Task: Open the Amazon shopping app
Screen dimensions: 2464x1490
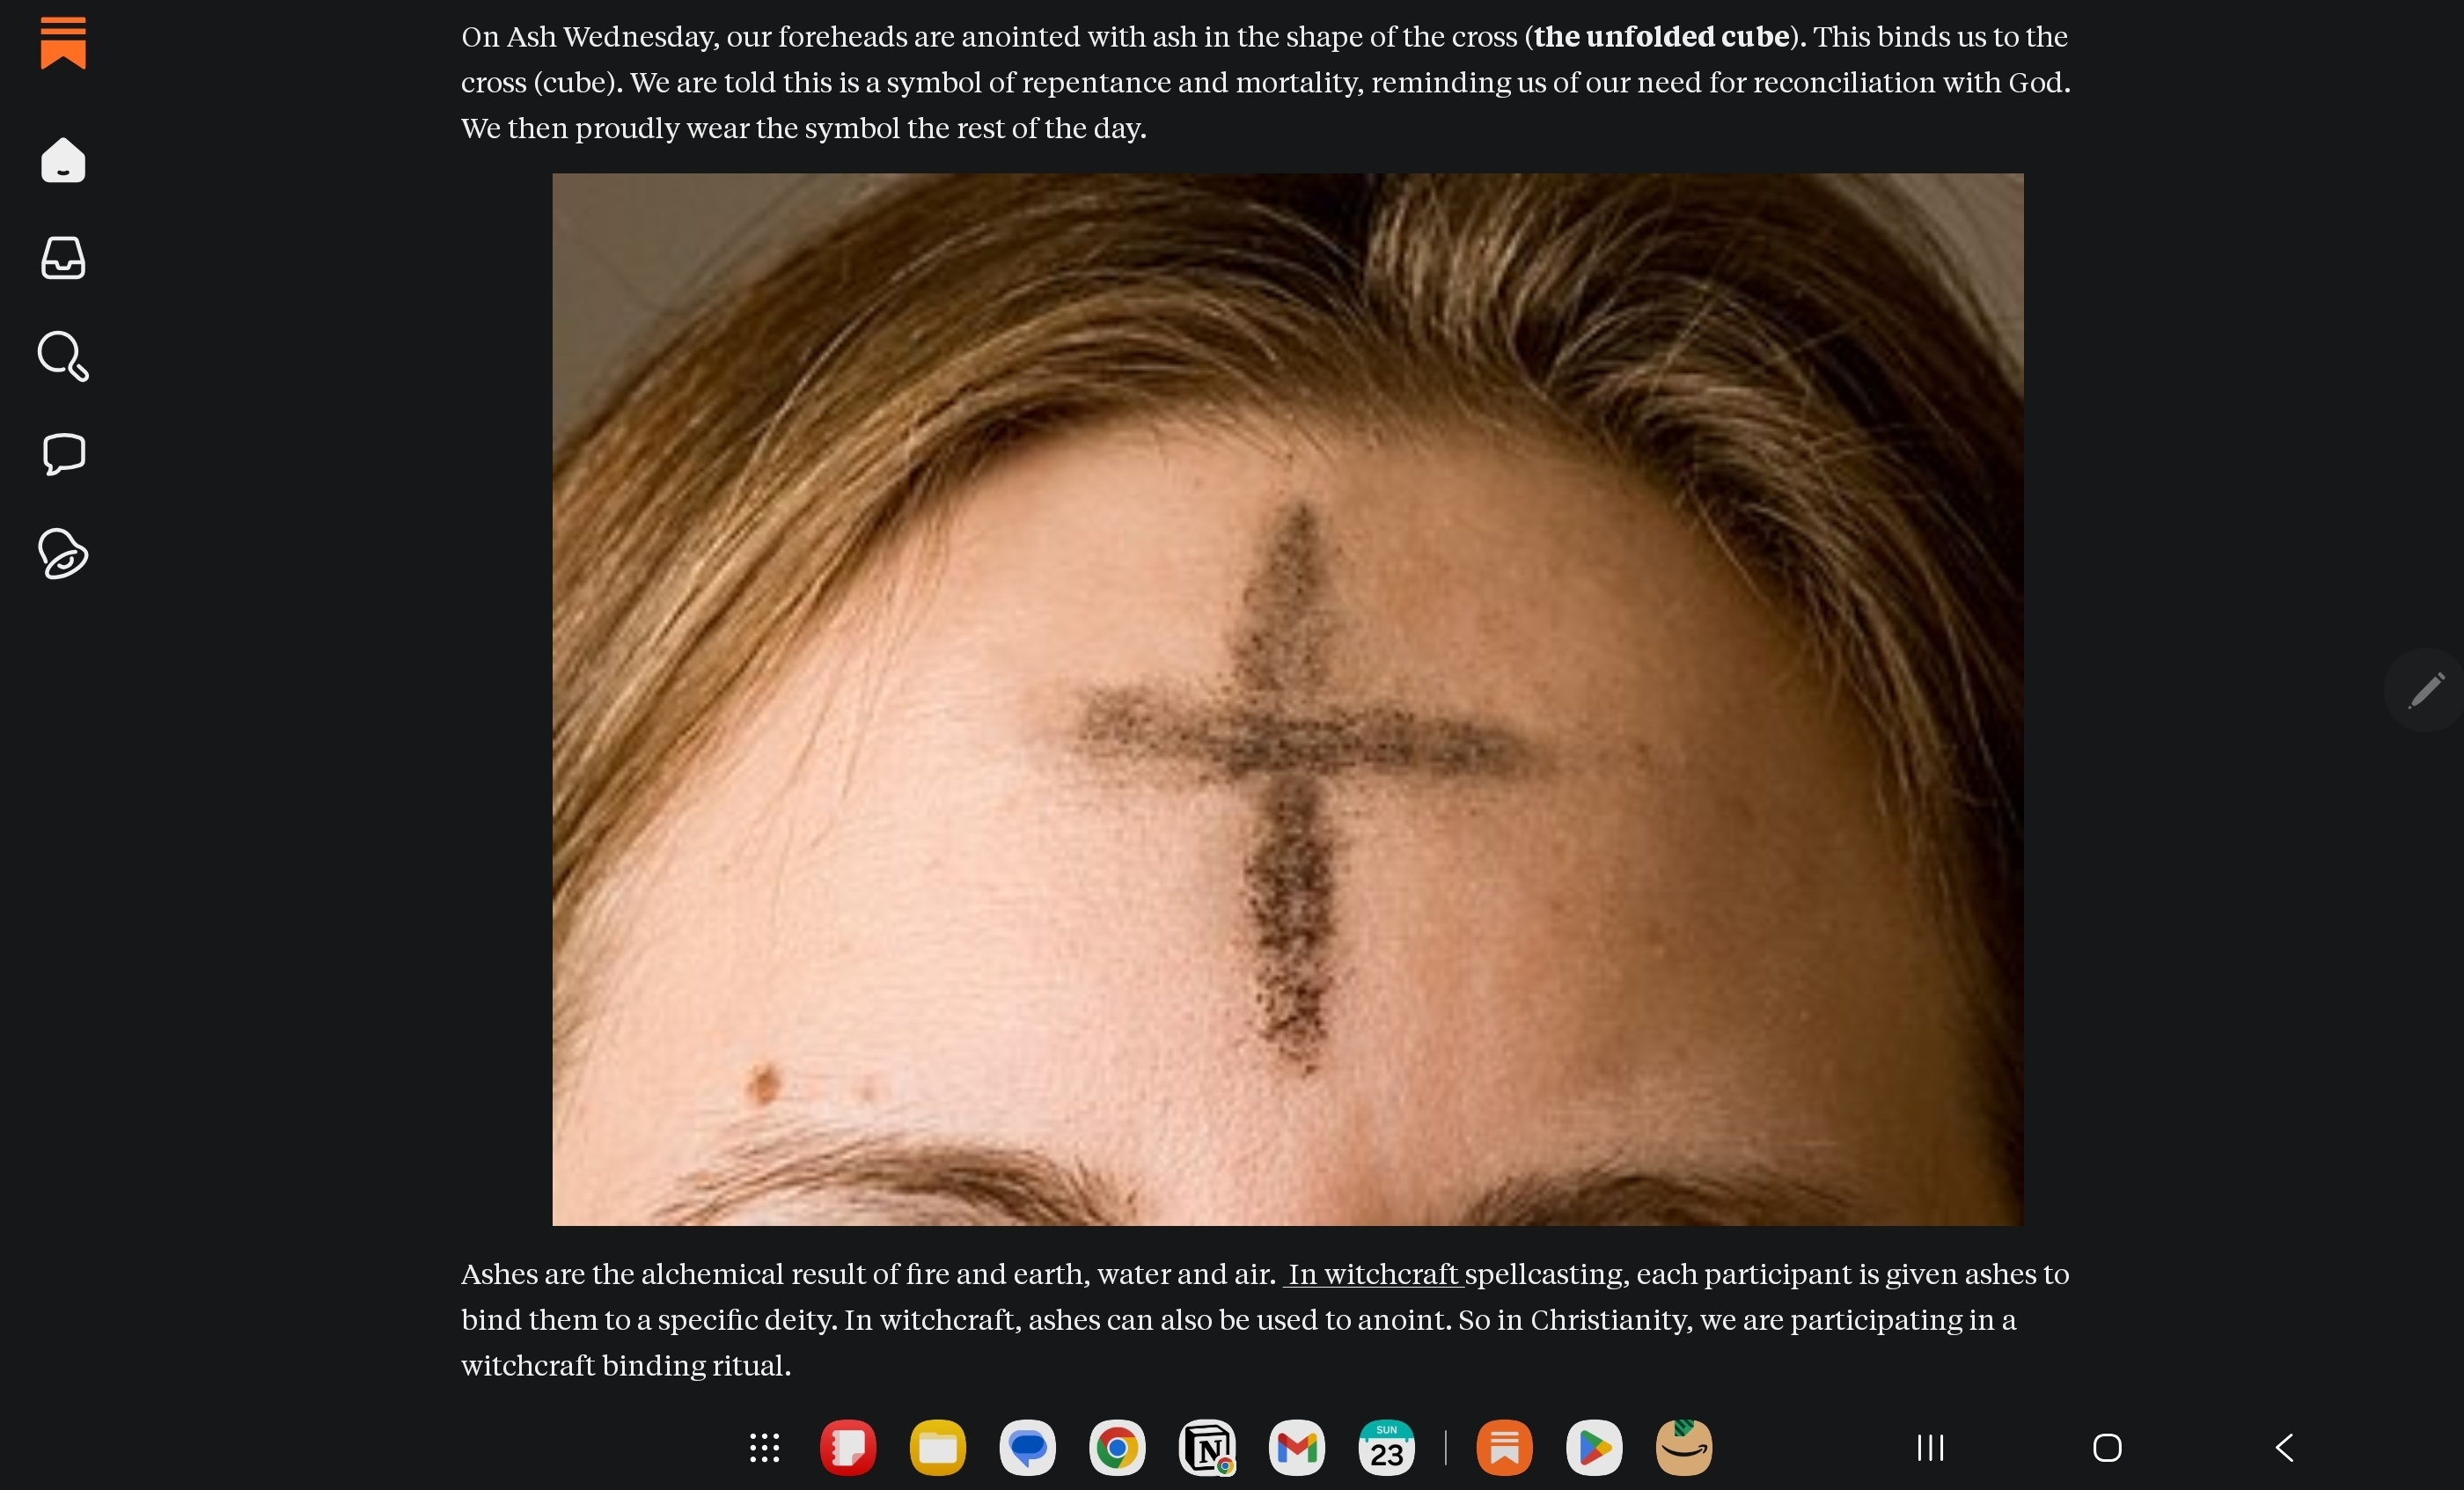Action: [x=1684, y=1447]
